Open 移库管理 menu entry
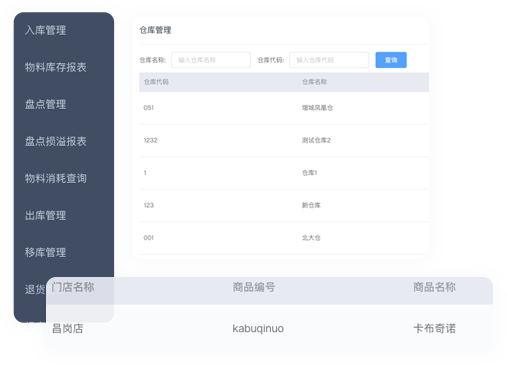This screenshot has width=507, height=365. tap(46, 252)
